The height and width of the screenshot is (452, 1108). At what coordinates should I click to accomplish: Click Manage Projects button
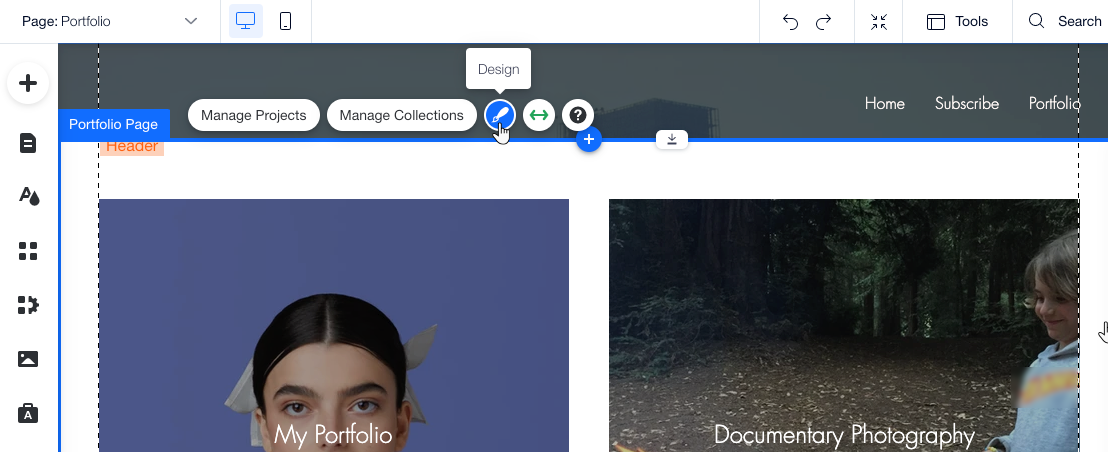coord(254,115)
